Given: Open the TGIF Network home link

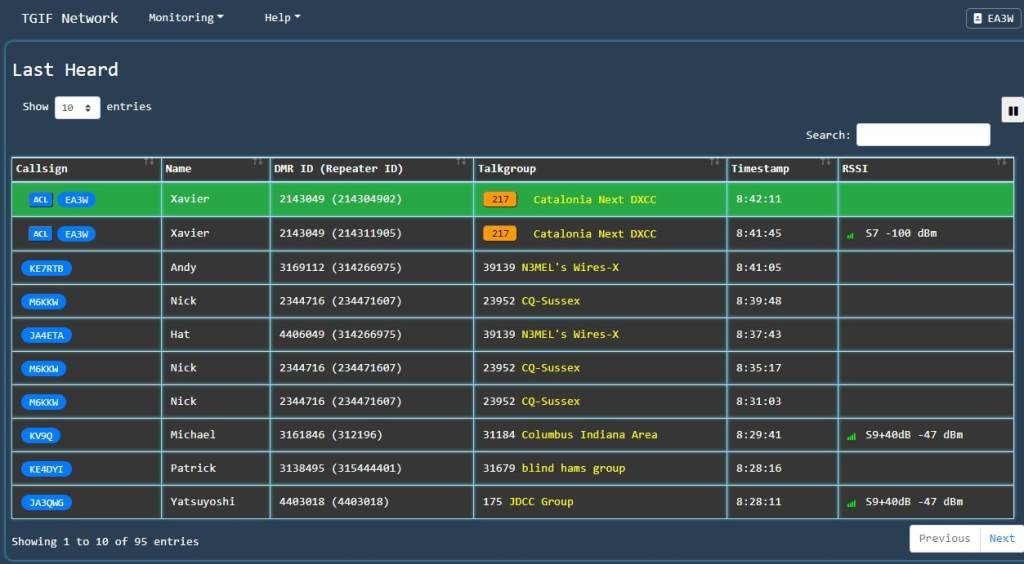Looking at the screenshot, I should (70, 18).
